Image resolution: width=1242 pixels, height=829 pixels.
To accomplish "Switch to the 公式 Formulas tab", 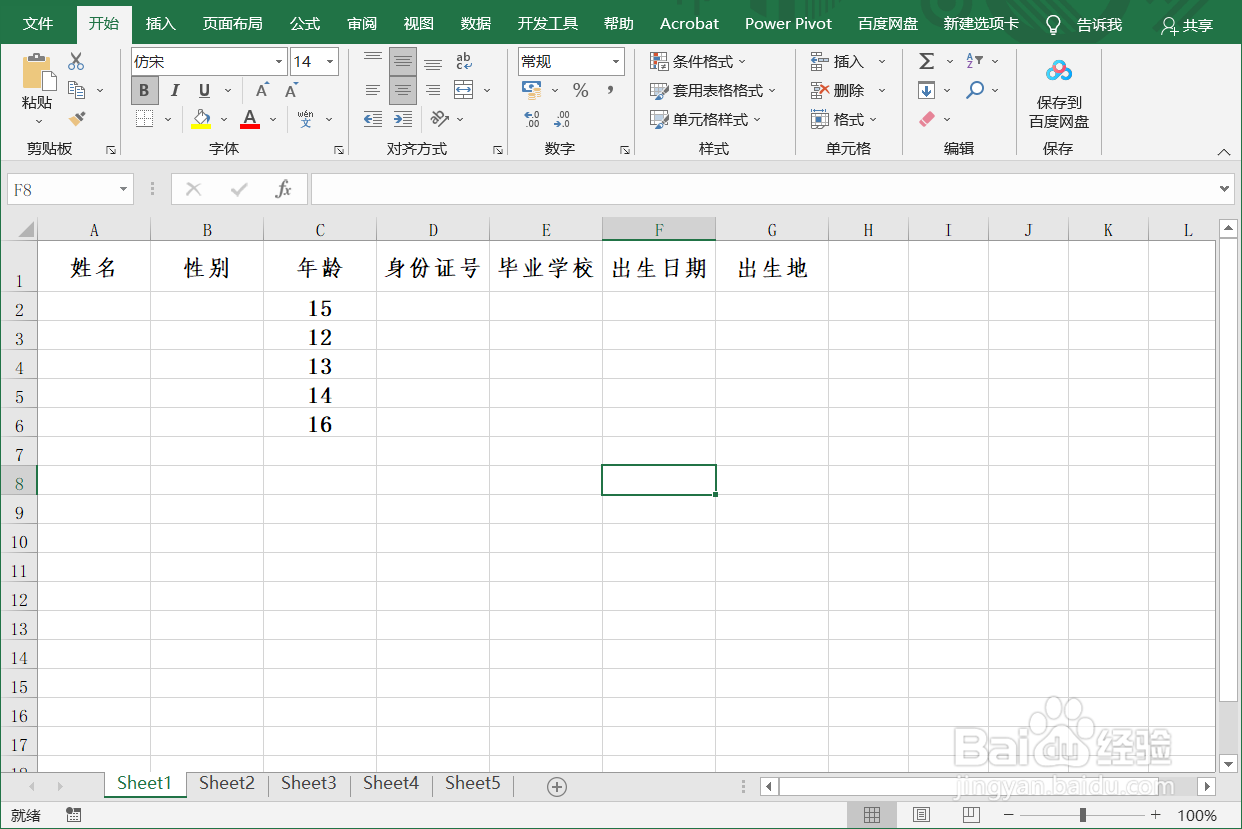I will pos(305,24).
